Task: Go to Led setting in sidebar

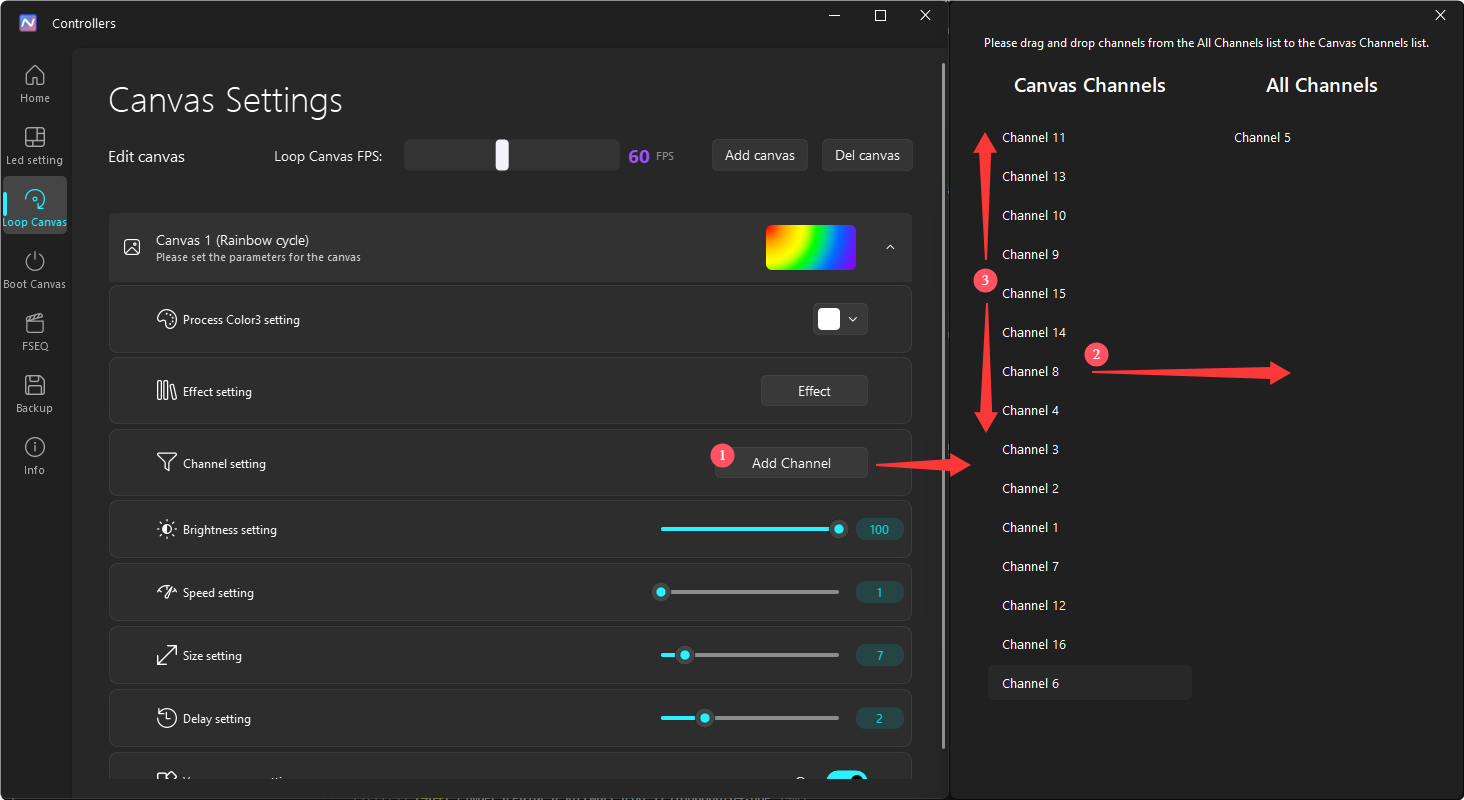Action: [35, 146]
